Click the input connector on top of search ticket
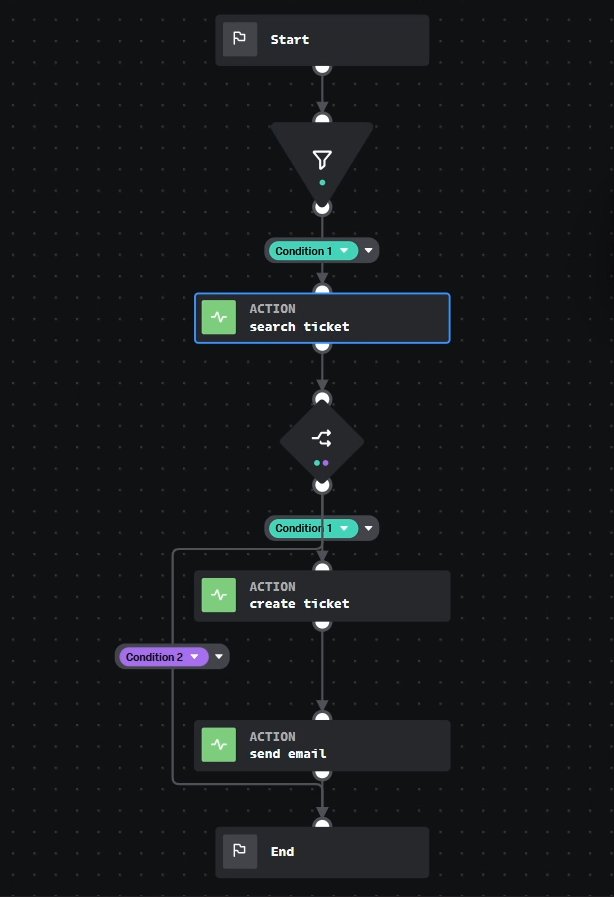 [x=322, y=290]
